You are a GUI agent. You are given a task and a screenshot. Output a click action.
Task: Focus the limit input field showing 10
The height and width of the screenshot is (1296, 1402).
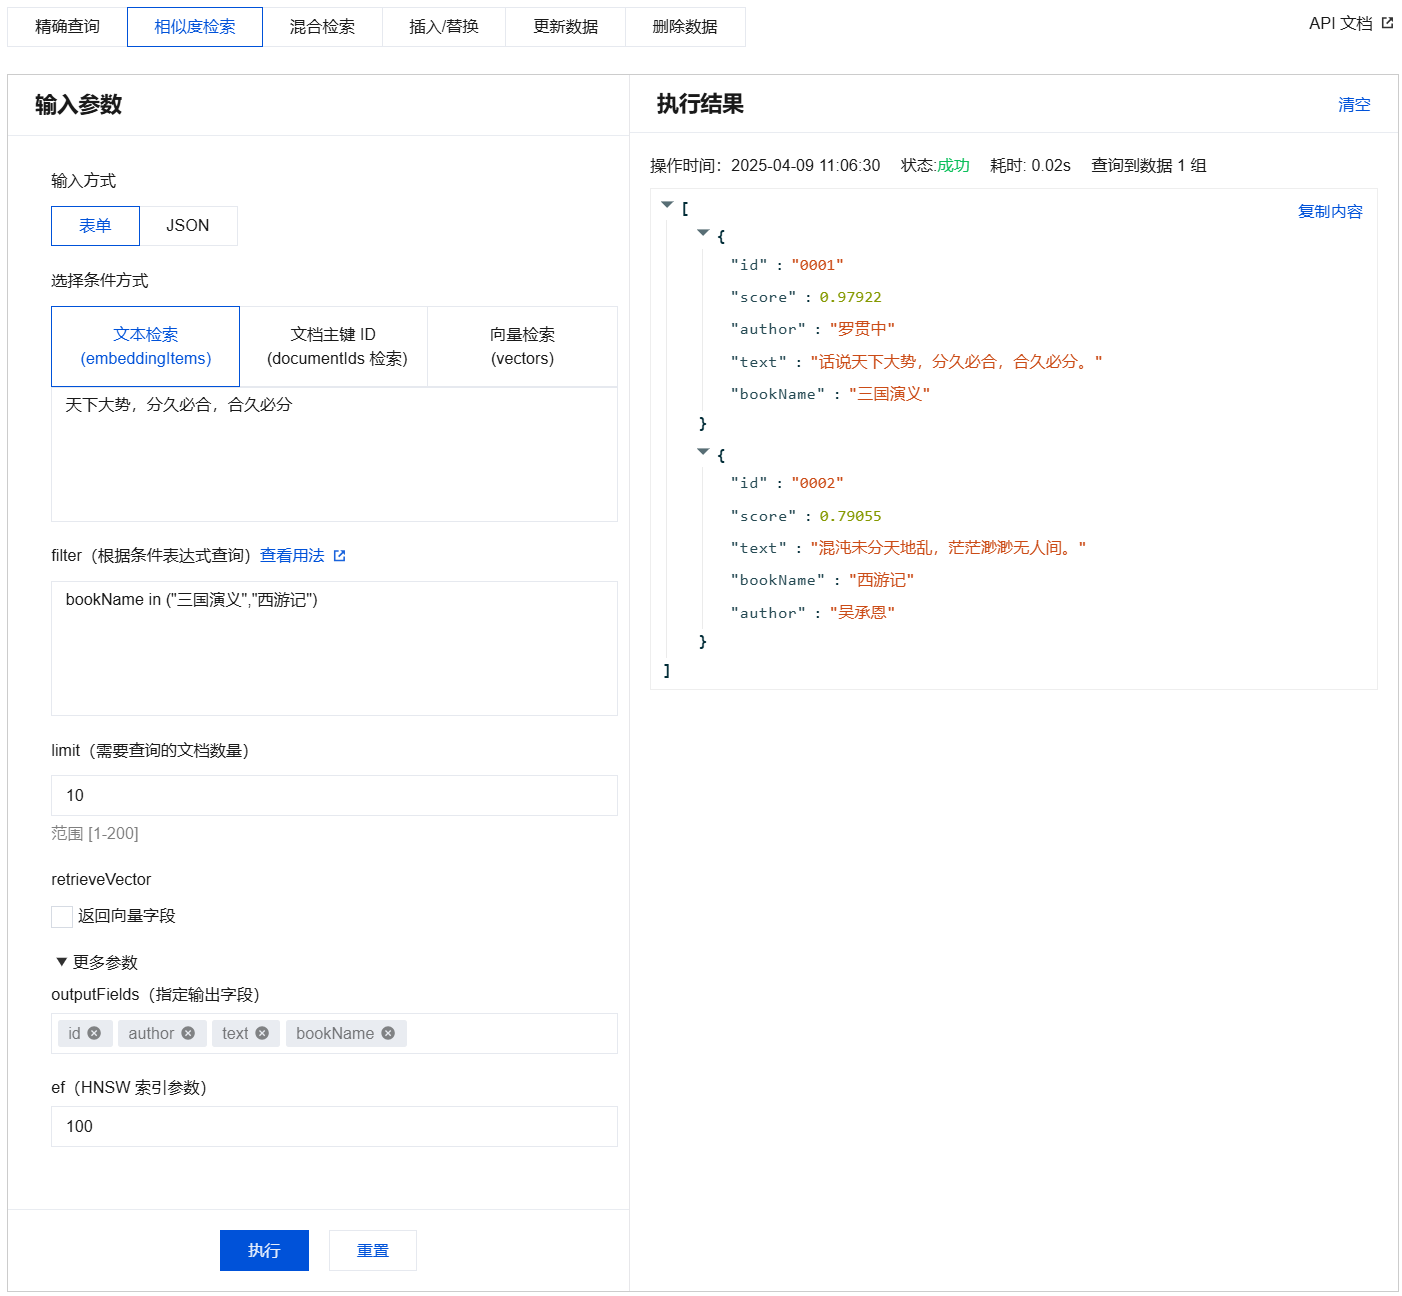334,796
